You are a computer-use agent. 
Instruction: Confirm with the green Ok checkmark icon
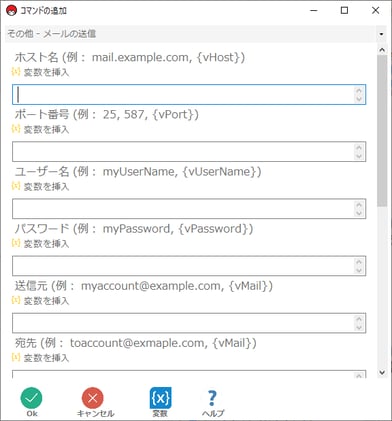coord(31,398)
